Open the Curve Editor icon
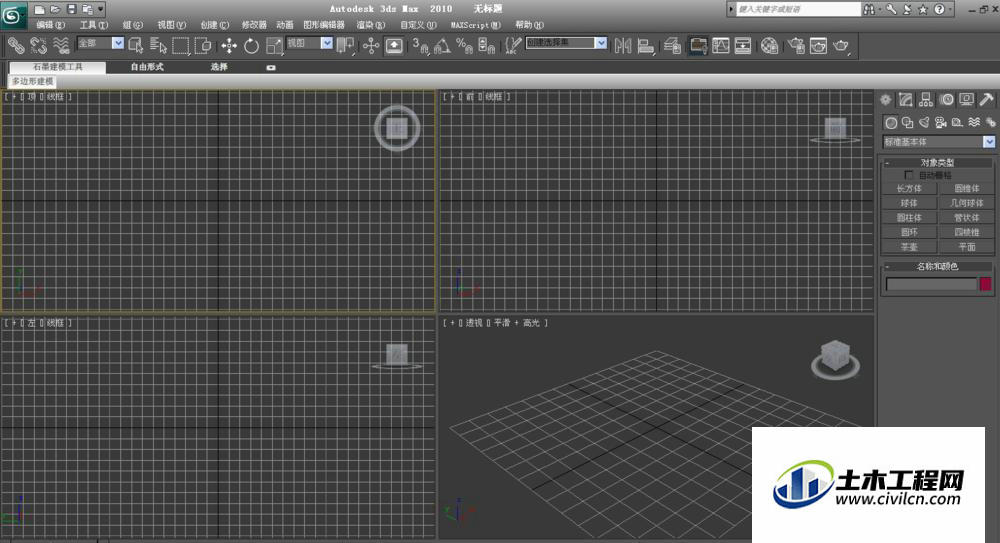This screenshot has width=1000, height=543. (x=721, y=45)
